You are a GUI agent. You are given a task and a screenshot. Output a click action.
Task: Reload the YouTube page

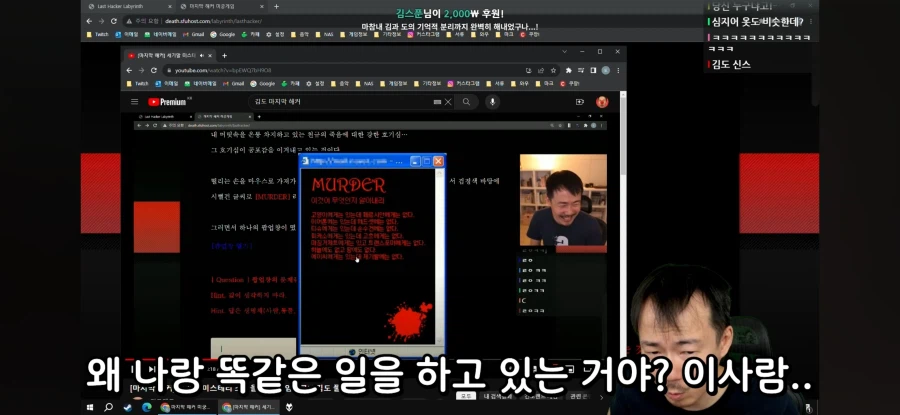154,70
